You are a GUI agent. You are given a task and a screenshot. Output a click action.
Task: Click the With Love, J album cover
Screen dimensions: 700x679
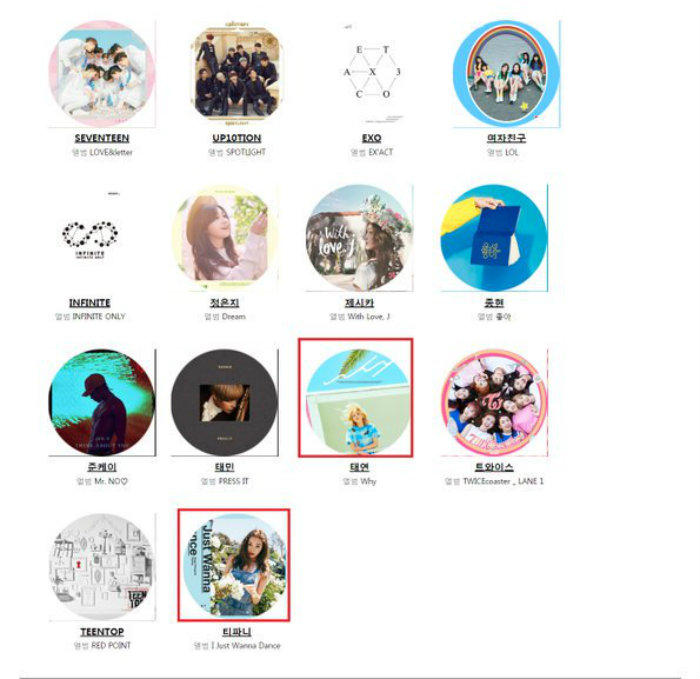click(x=359, y=238)
